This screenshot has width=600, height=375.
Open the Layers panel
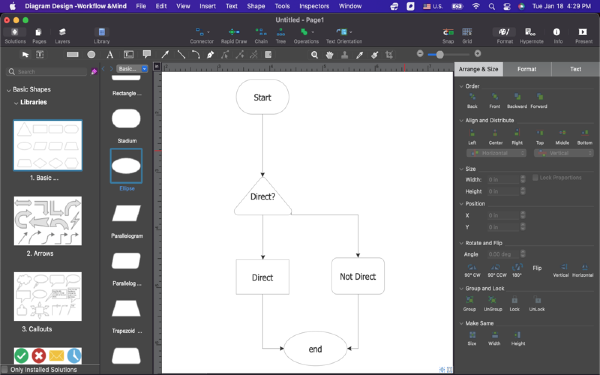pyautogui.click(x=62, y=36)
